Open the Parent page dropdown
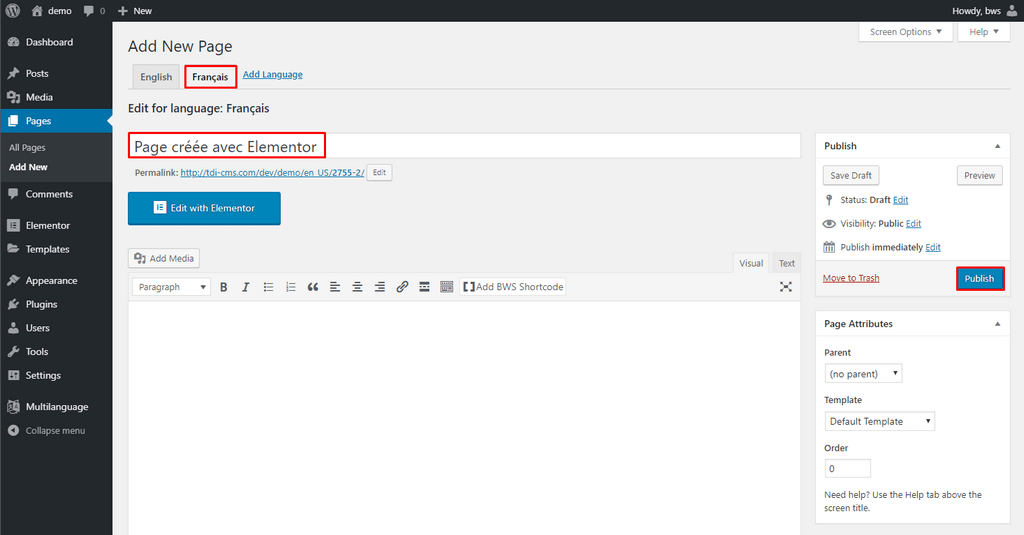The image size is (1024, 535). click(863, 374)
